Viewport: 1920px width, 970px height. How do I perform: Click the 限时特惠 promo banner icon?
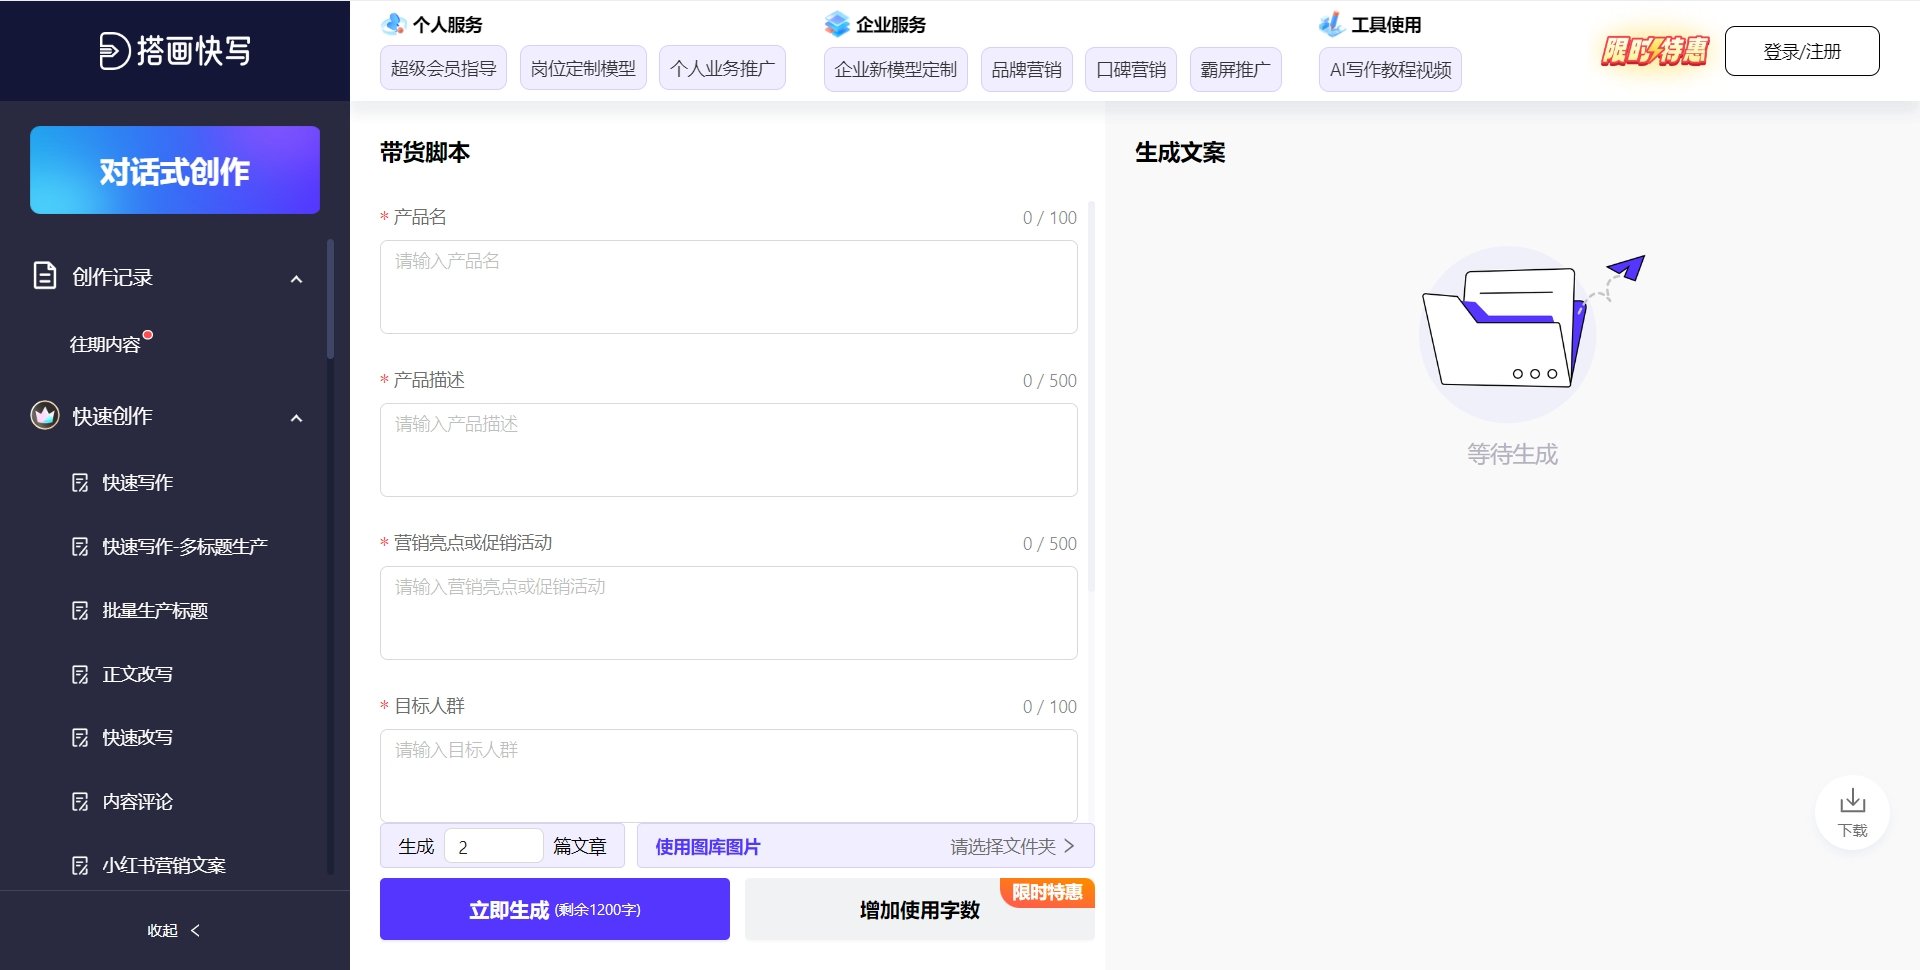1655,51
